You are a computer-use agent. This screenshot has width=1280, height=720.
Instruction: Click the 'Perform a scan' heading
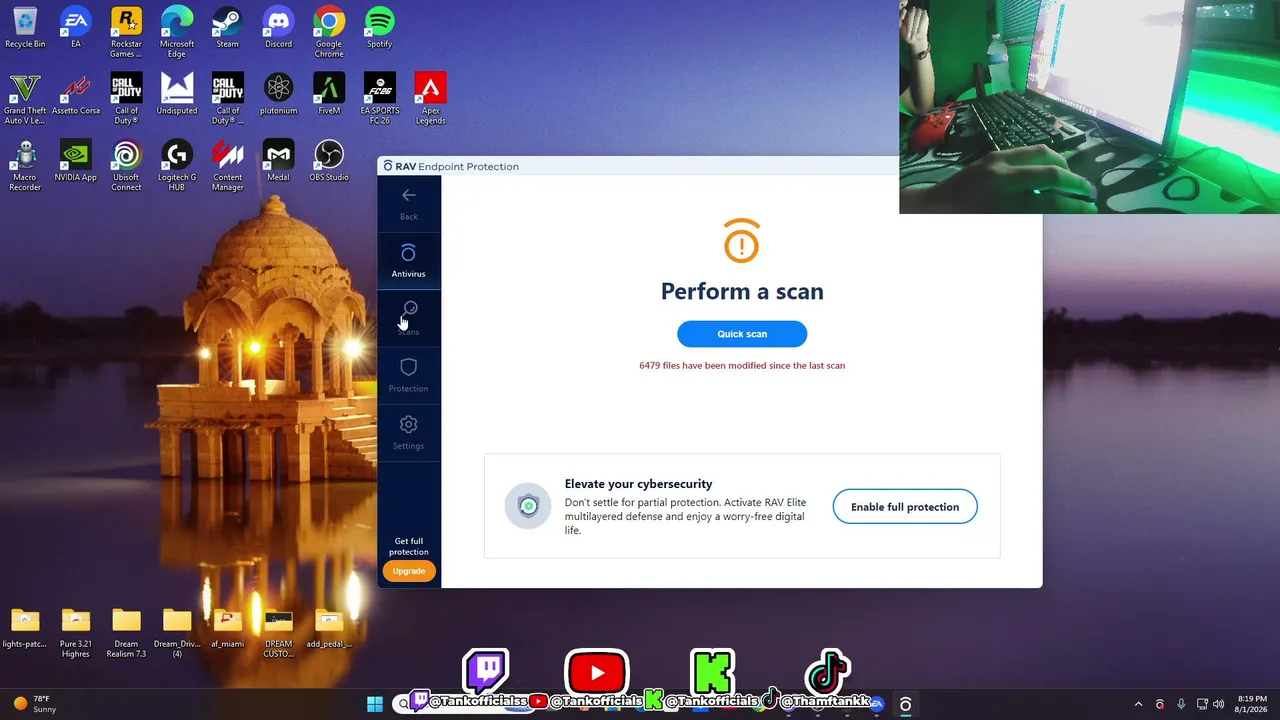tap(742, 292)
